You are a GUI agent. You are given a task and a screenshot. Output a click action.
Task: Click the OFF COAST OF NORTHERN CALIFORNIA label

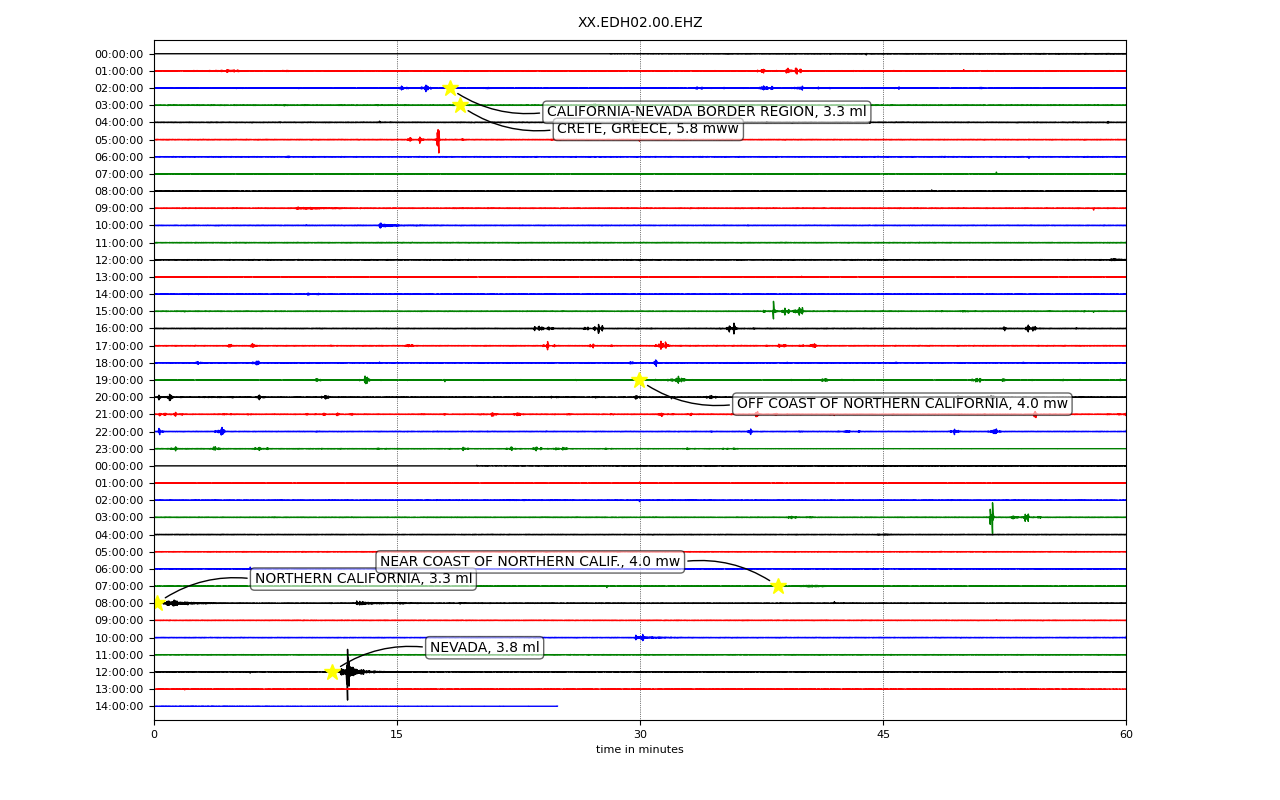tap(903, 404)
